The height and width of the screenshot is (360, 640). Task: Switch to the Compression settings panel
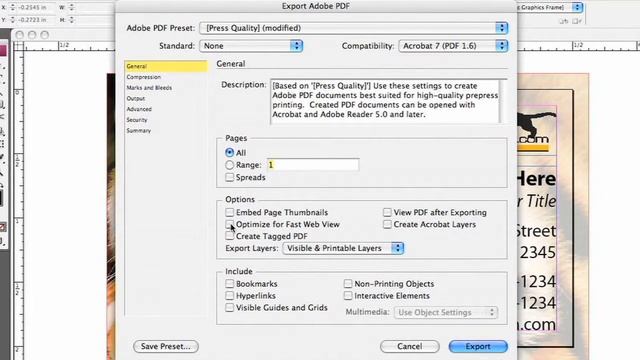(143, 77)
